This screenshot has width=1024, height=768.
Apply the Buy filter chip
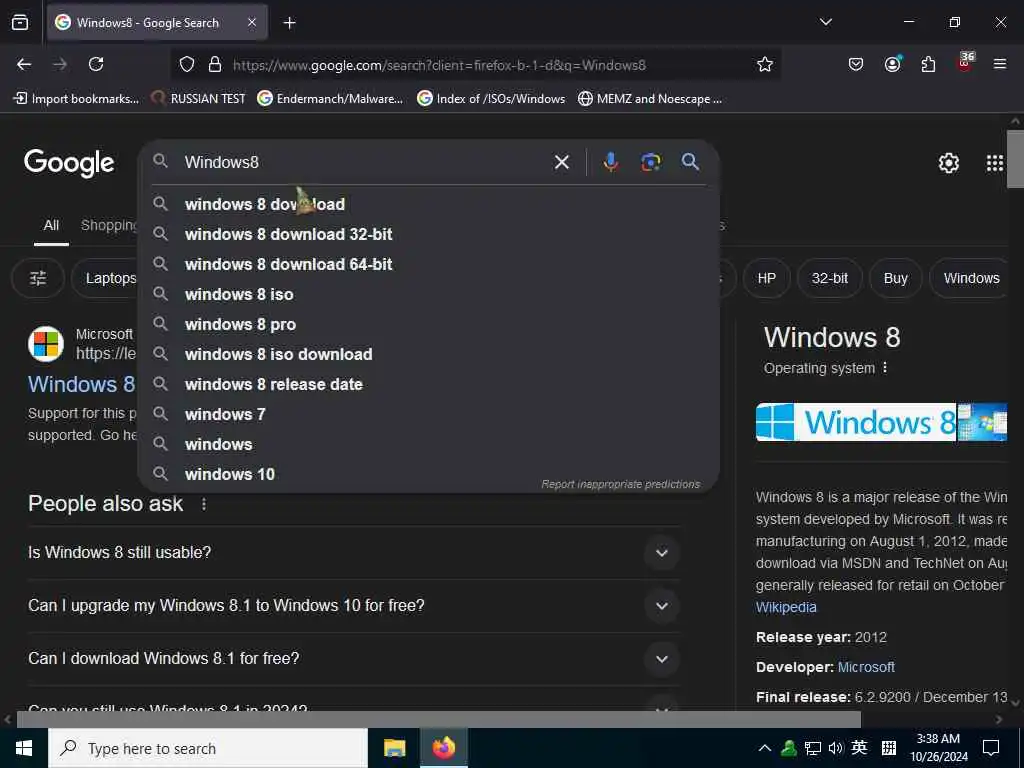895,278
